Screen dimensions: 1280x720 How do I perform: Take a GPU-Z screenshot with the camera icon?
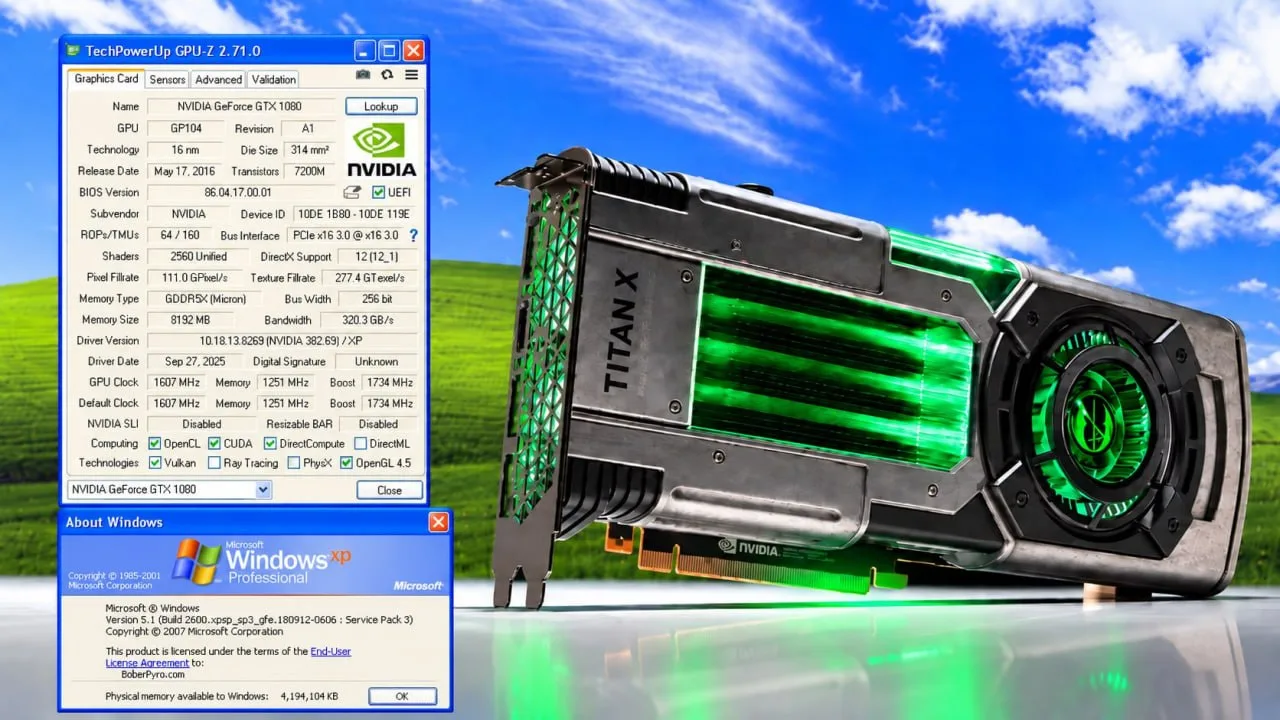point(363,75)
